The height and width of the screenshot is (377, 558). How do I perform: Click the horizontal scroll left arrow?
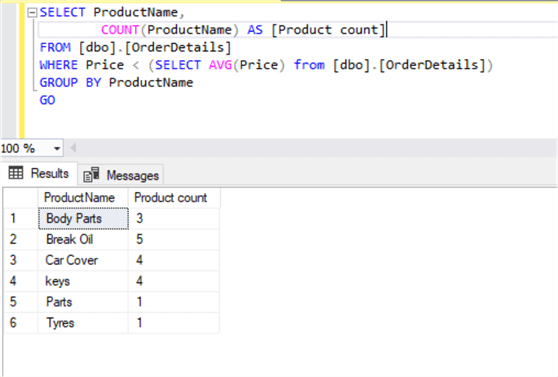coord(73,148)
